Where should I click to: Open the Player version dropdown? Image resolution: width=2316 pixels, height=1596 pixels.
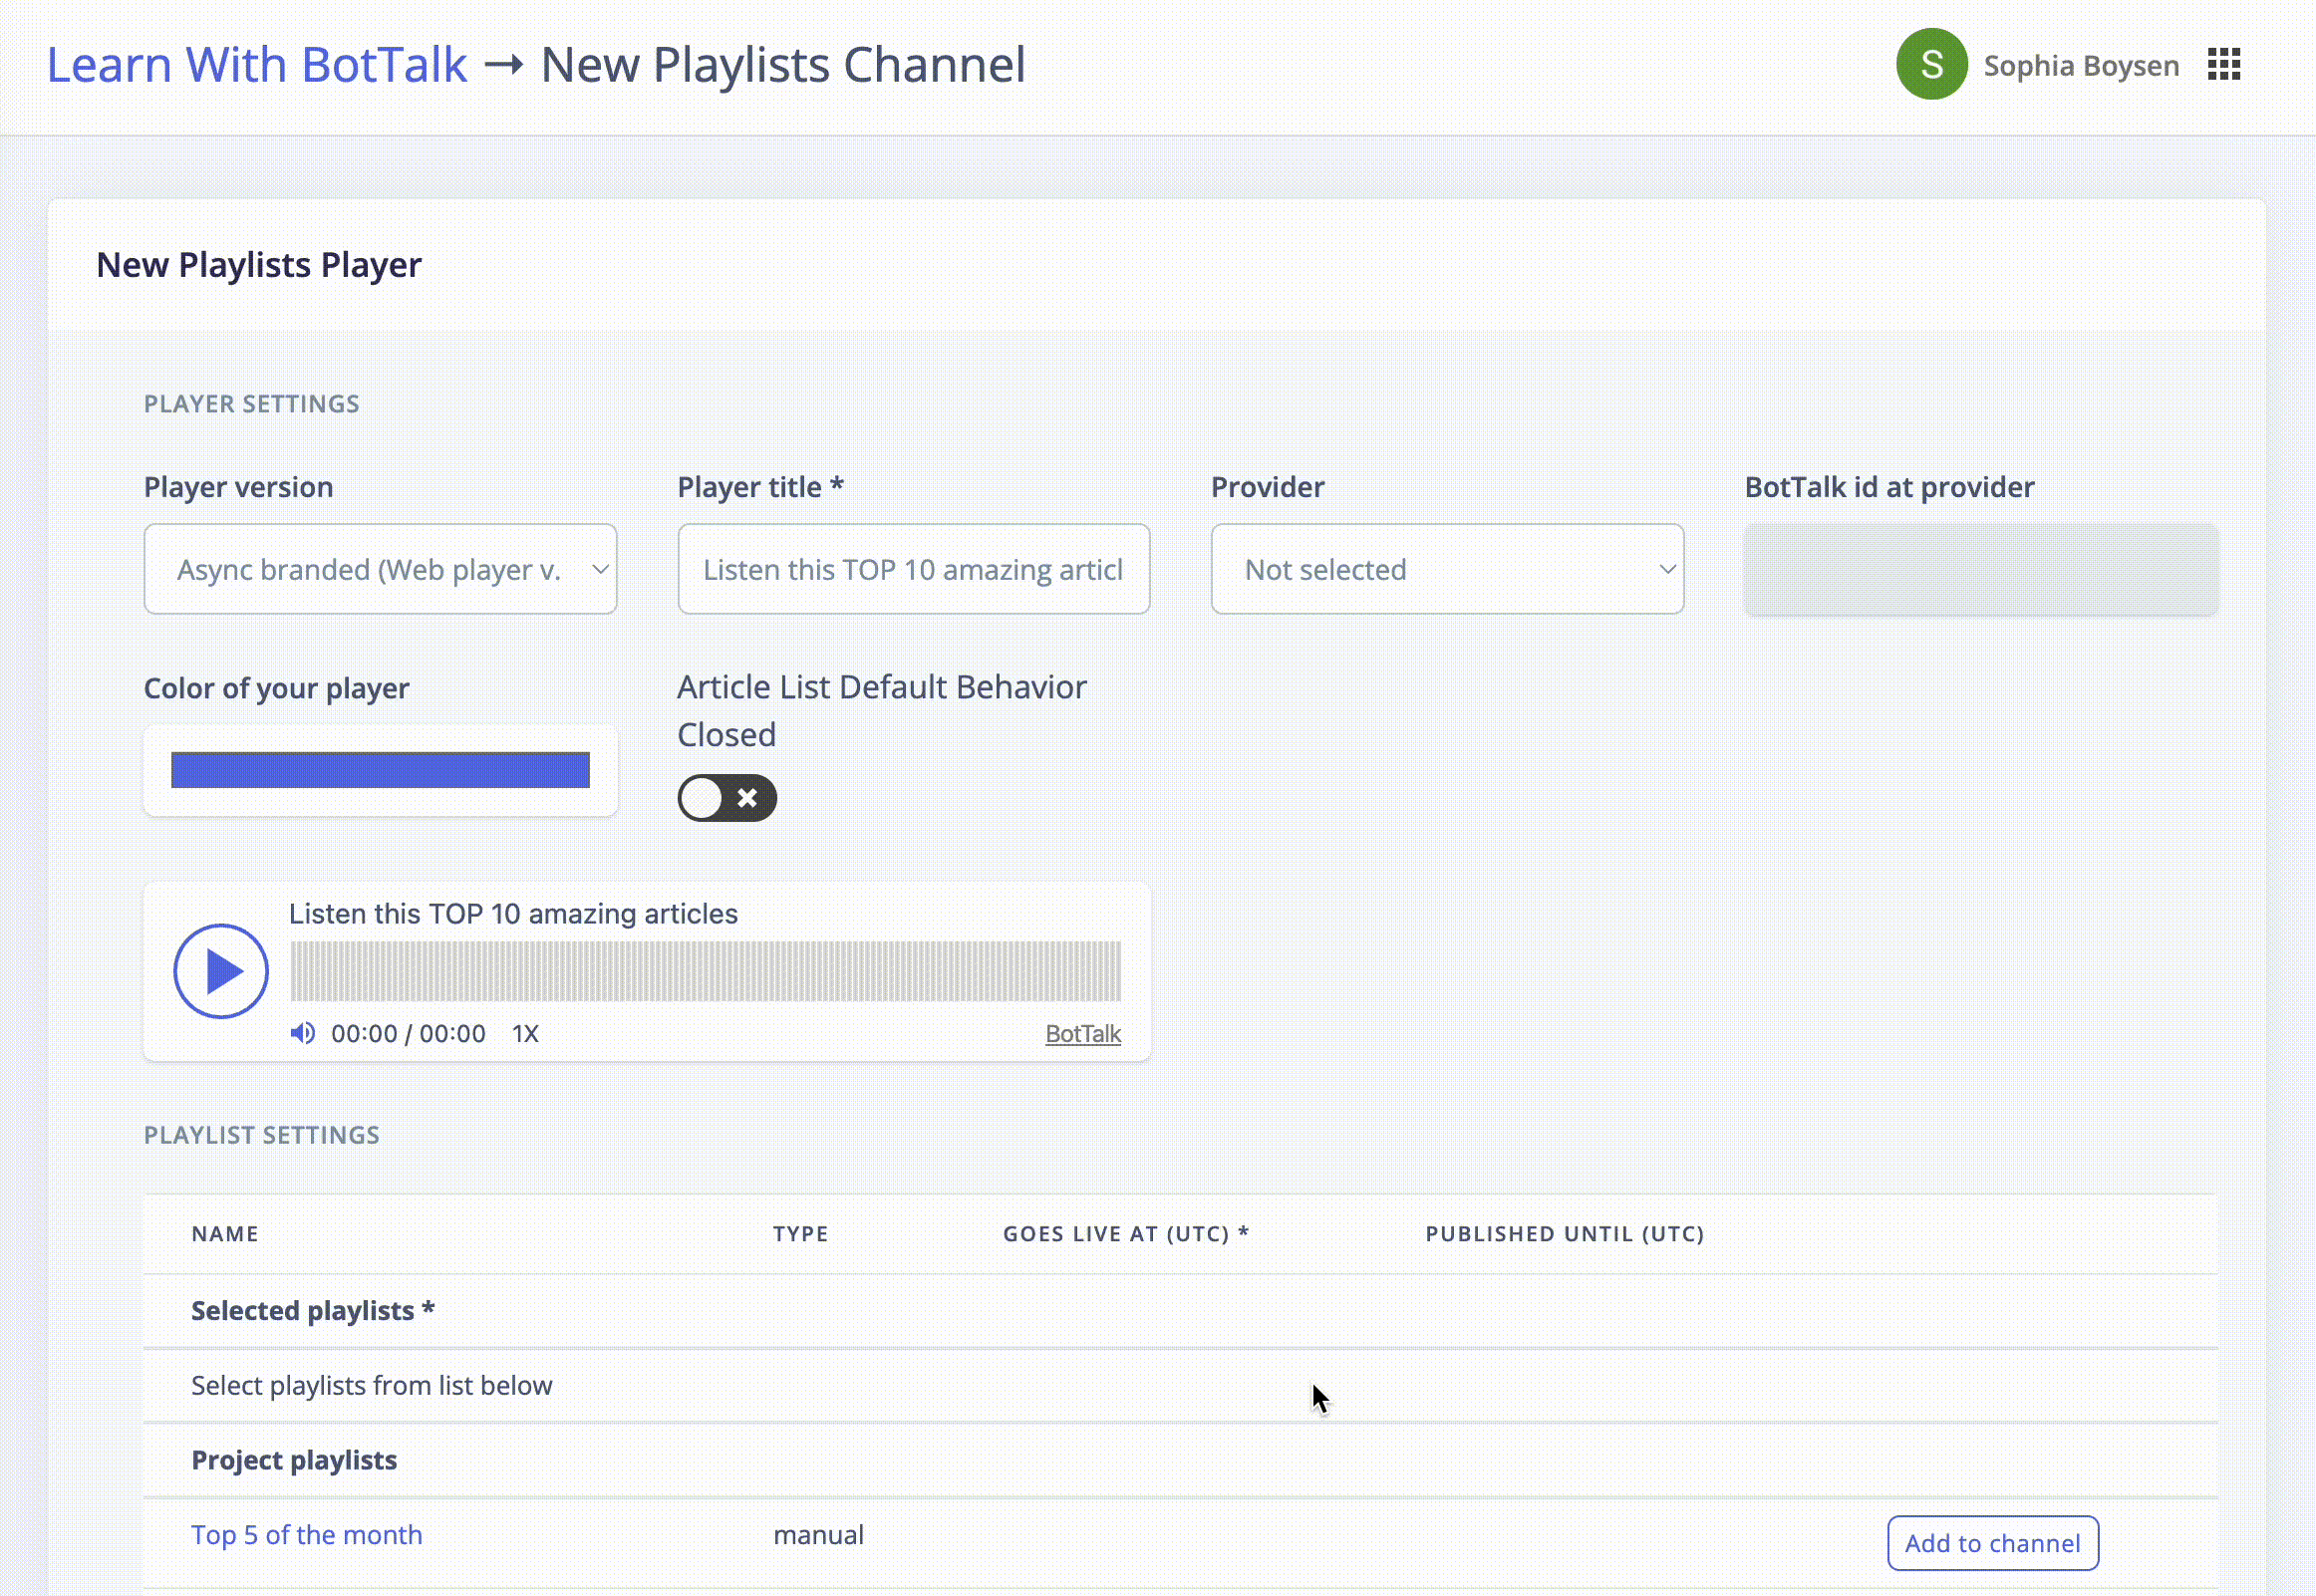click(x=380, y=569)
